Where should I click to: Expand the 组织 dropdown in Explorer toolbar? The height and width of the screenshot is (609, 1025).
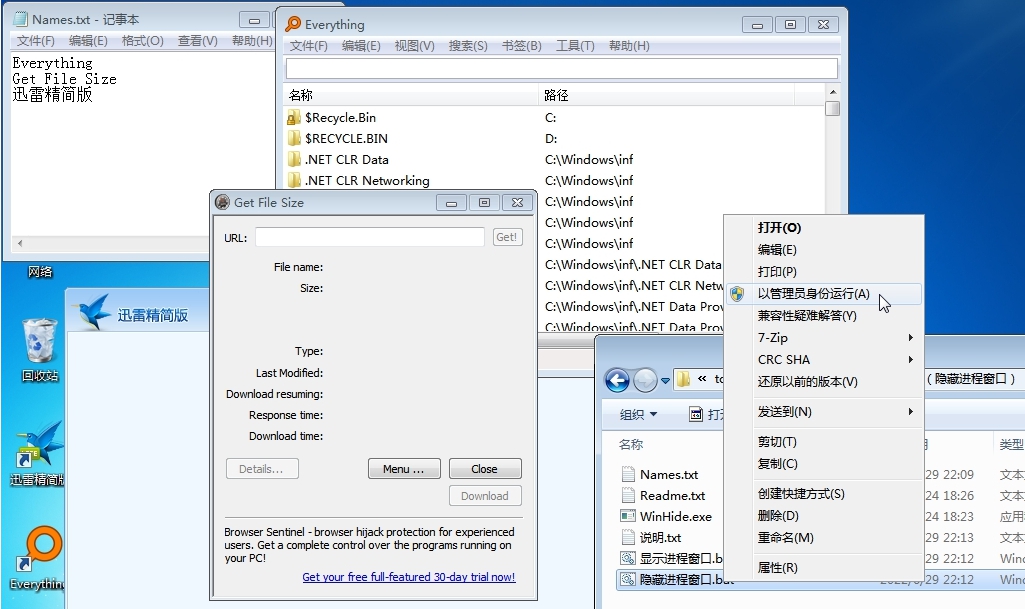pos(639,414)
